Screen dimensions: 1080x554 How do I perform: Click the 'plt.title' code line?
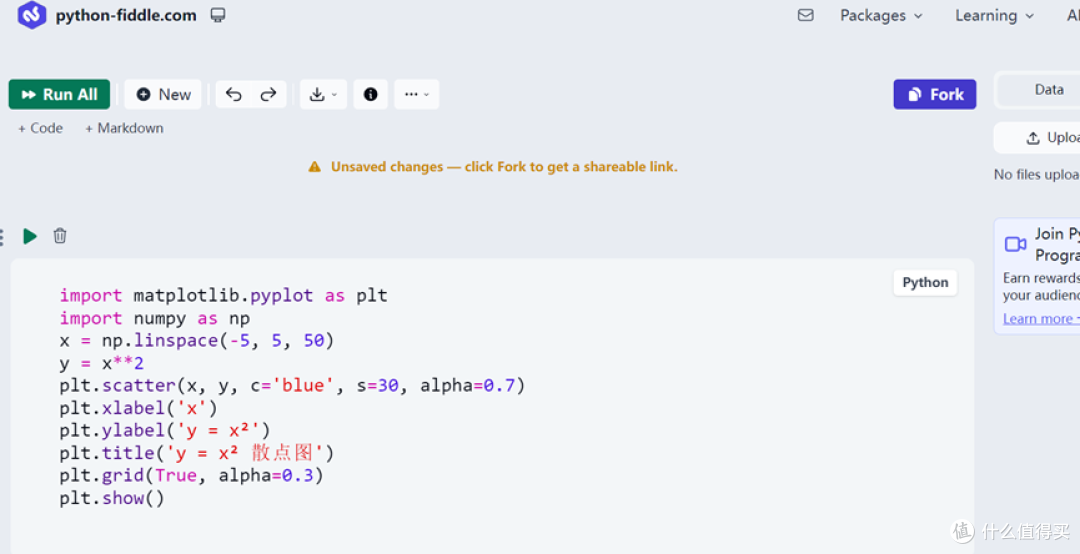[196, 453]
